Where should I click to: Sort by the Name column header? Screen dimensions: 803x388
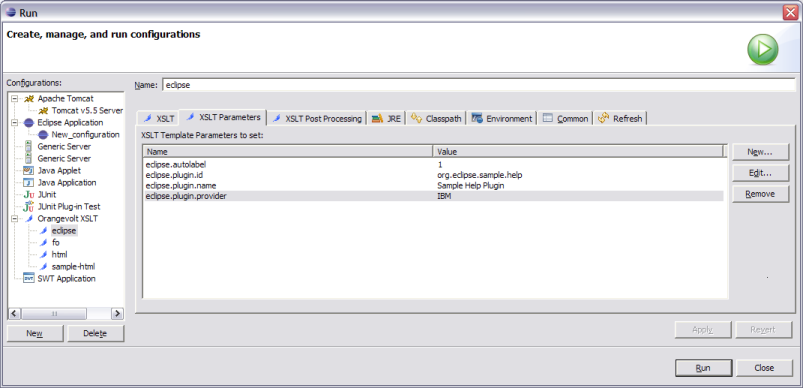tap(288, 152)
